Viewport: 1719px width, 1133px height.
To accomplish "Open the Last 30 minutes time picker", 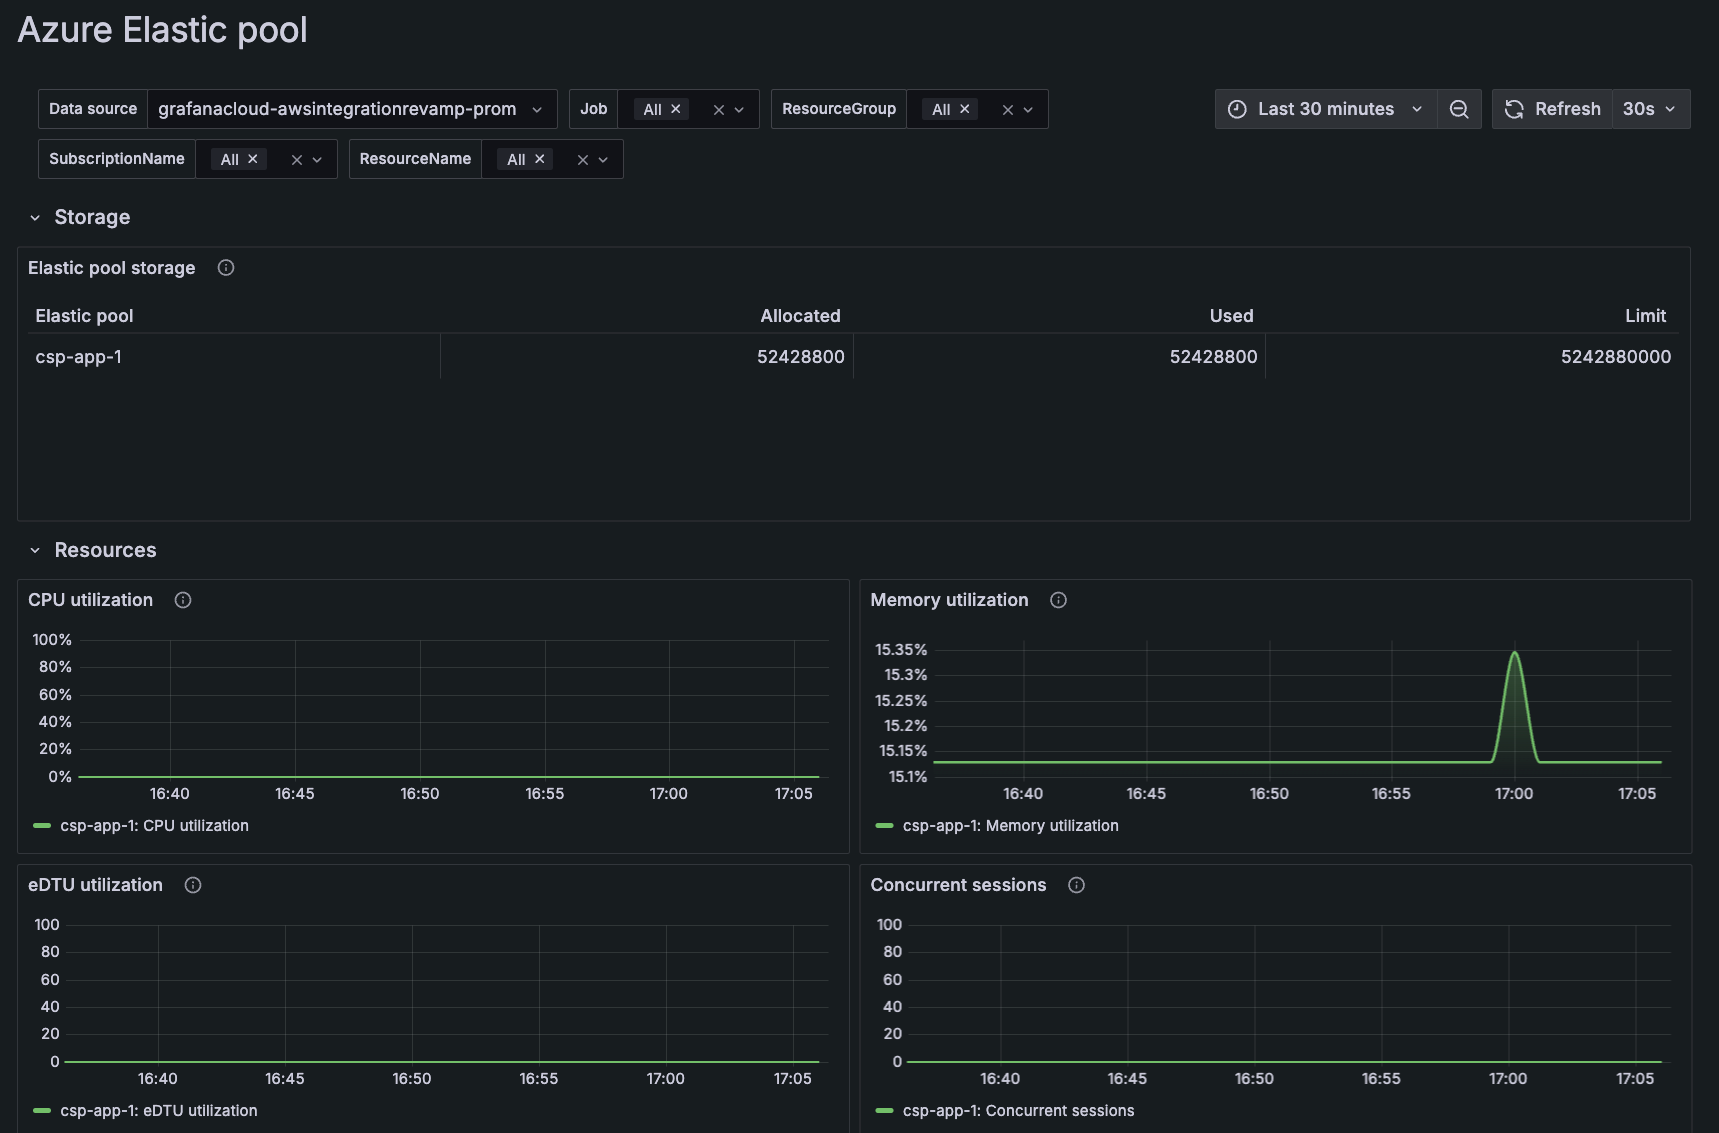I will pyautogui.click(x=1325, y=109).
